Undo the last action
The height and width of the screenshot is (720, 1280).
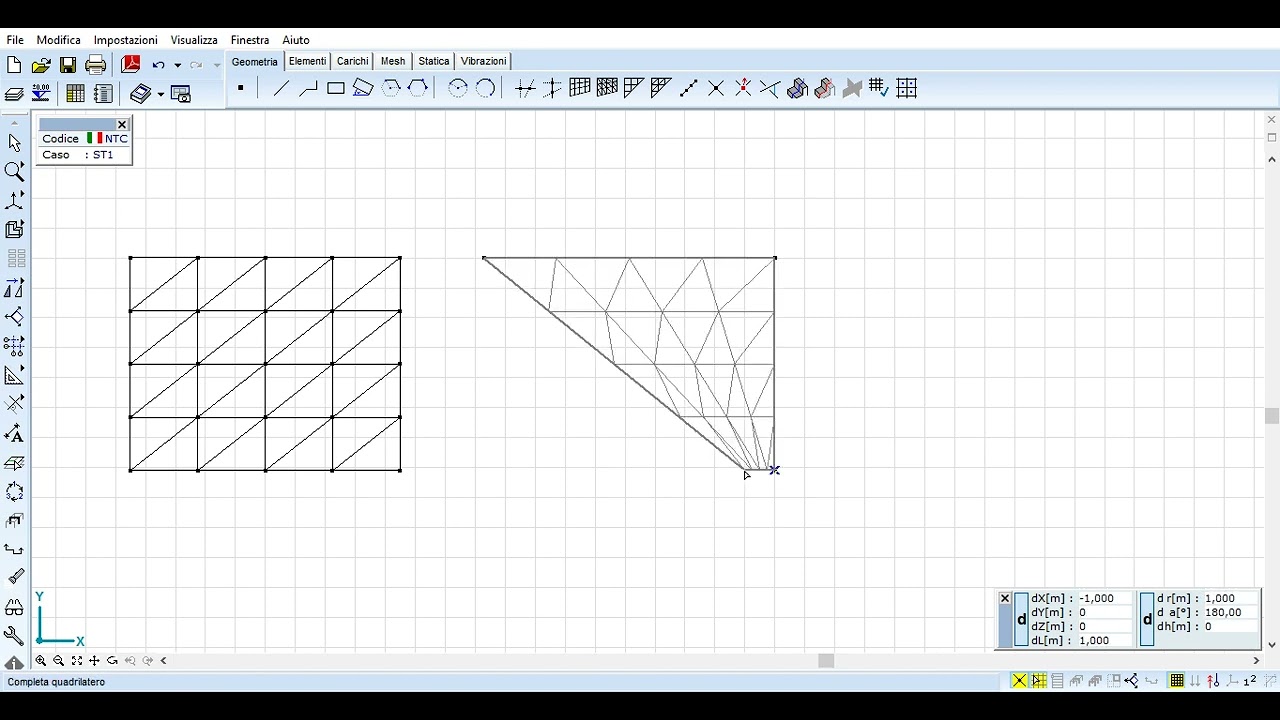(158, 65)
